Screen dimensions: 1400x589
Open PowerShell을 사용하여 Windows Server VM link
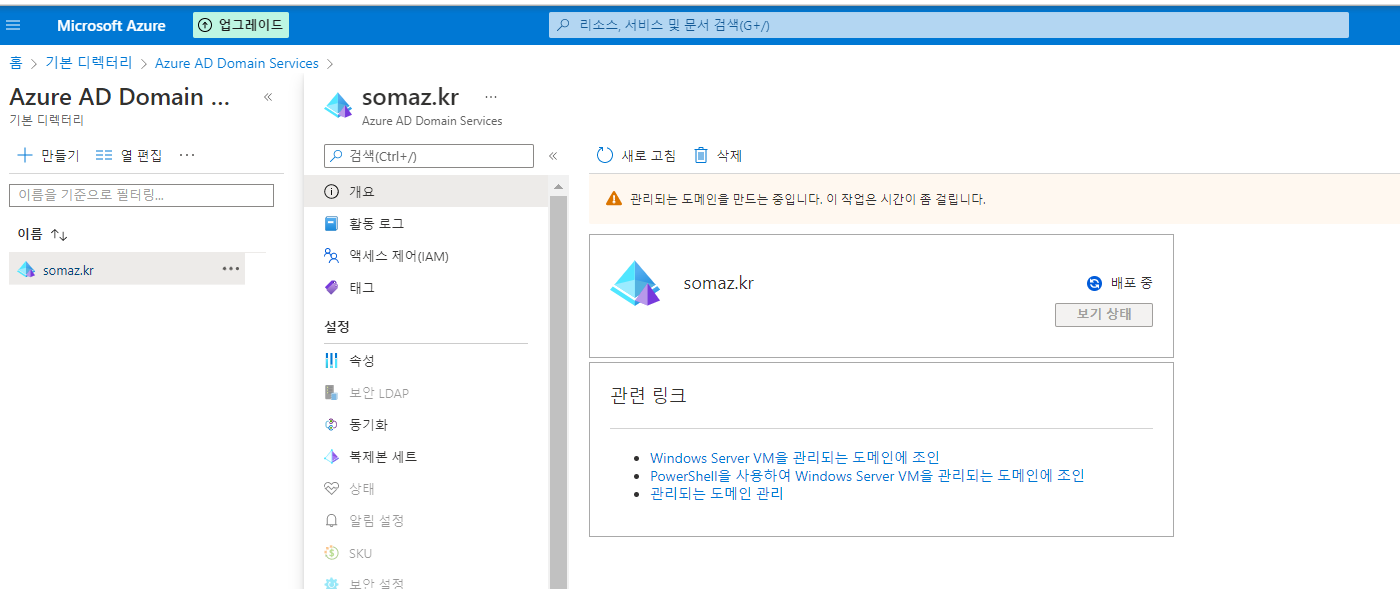867,476
